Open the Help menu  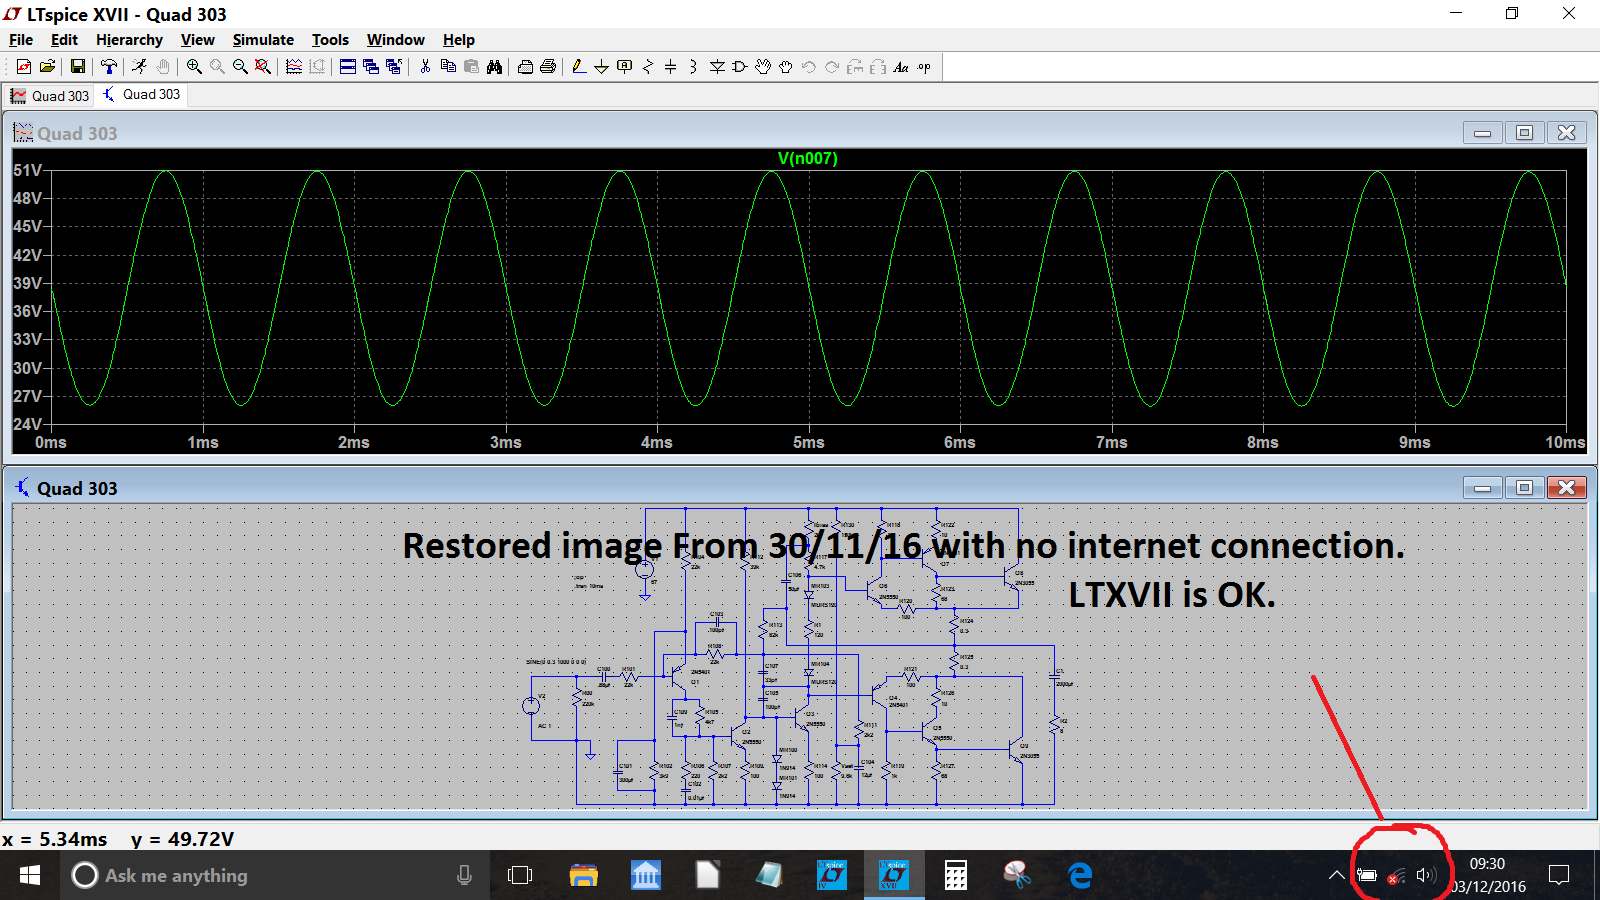(459, 40)
